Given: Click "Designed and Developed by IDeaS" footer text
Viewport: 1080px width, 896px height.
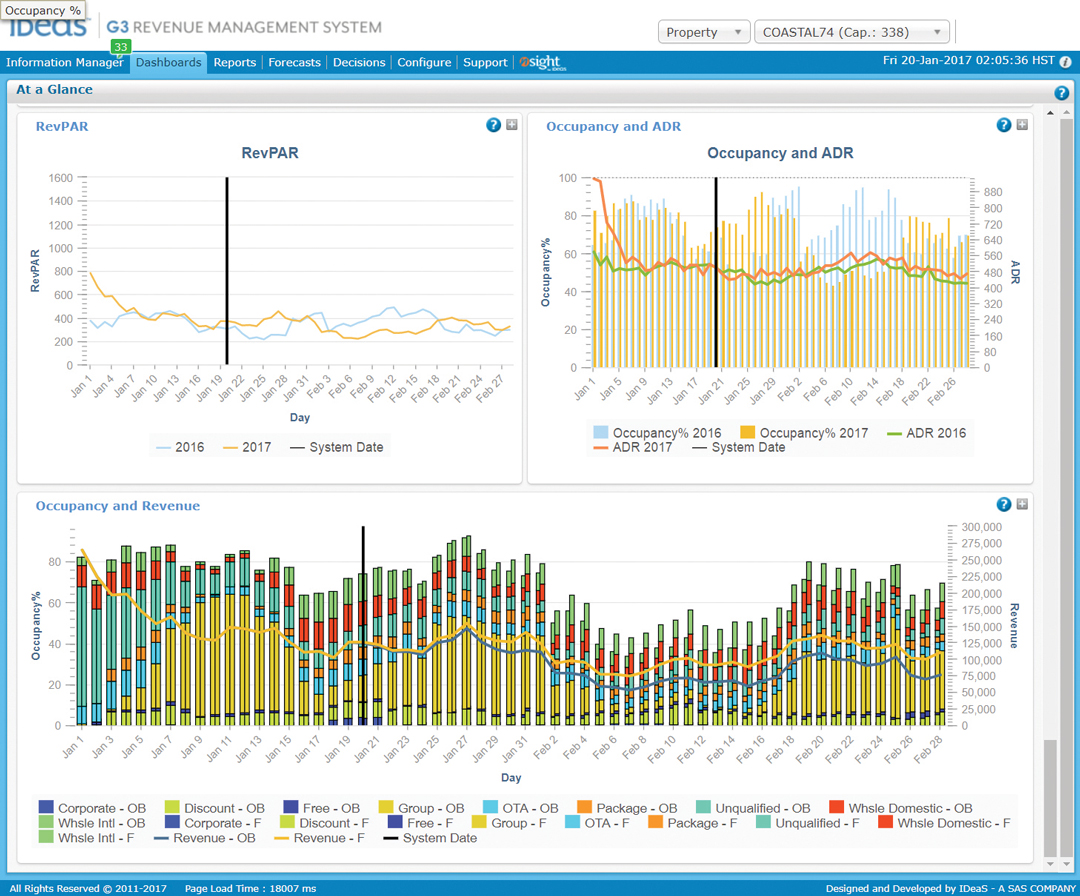Looking at the screenshot, I should pyautogui.click(x=906, y=888).
